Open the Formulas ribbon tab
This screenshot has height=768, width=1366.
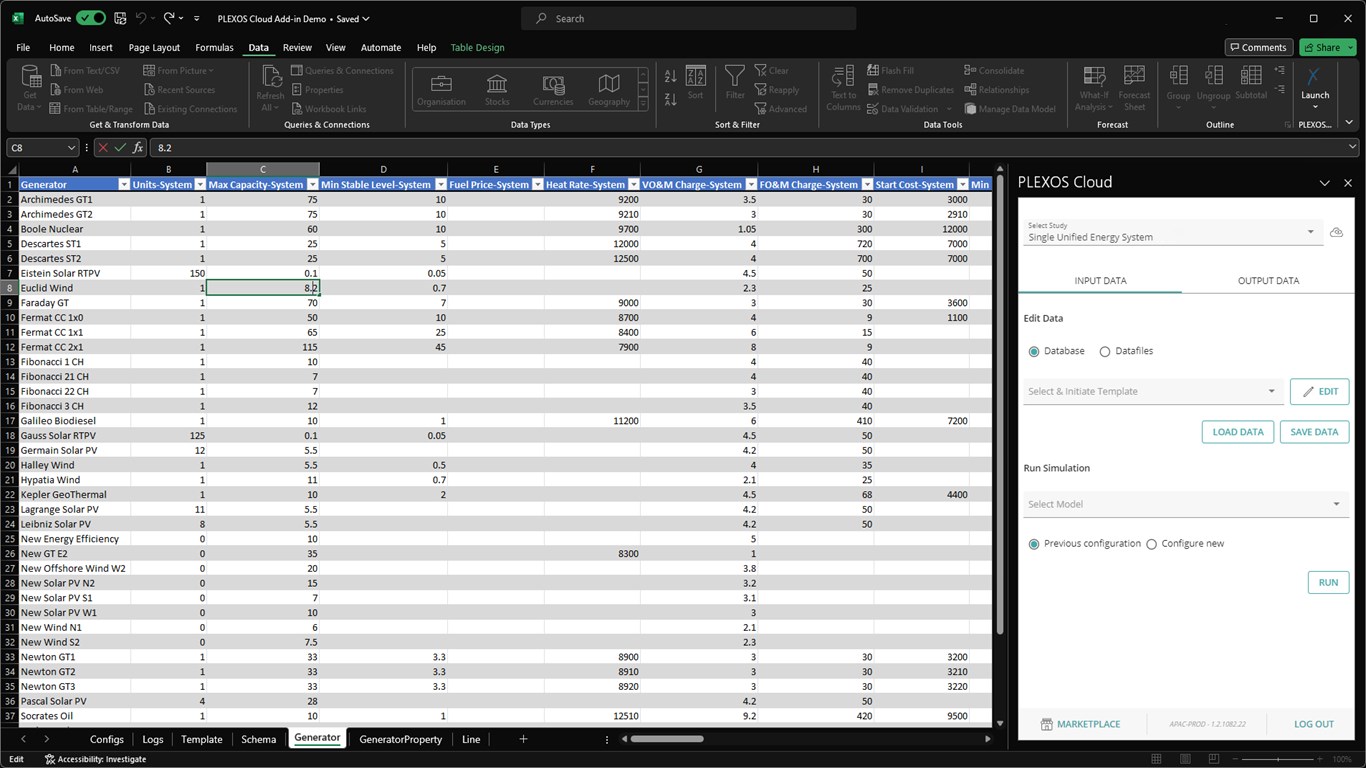coord(214,47)
